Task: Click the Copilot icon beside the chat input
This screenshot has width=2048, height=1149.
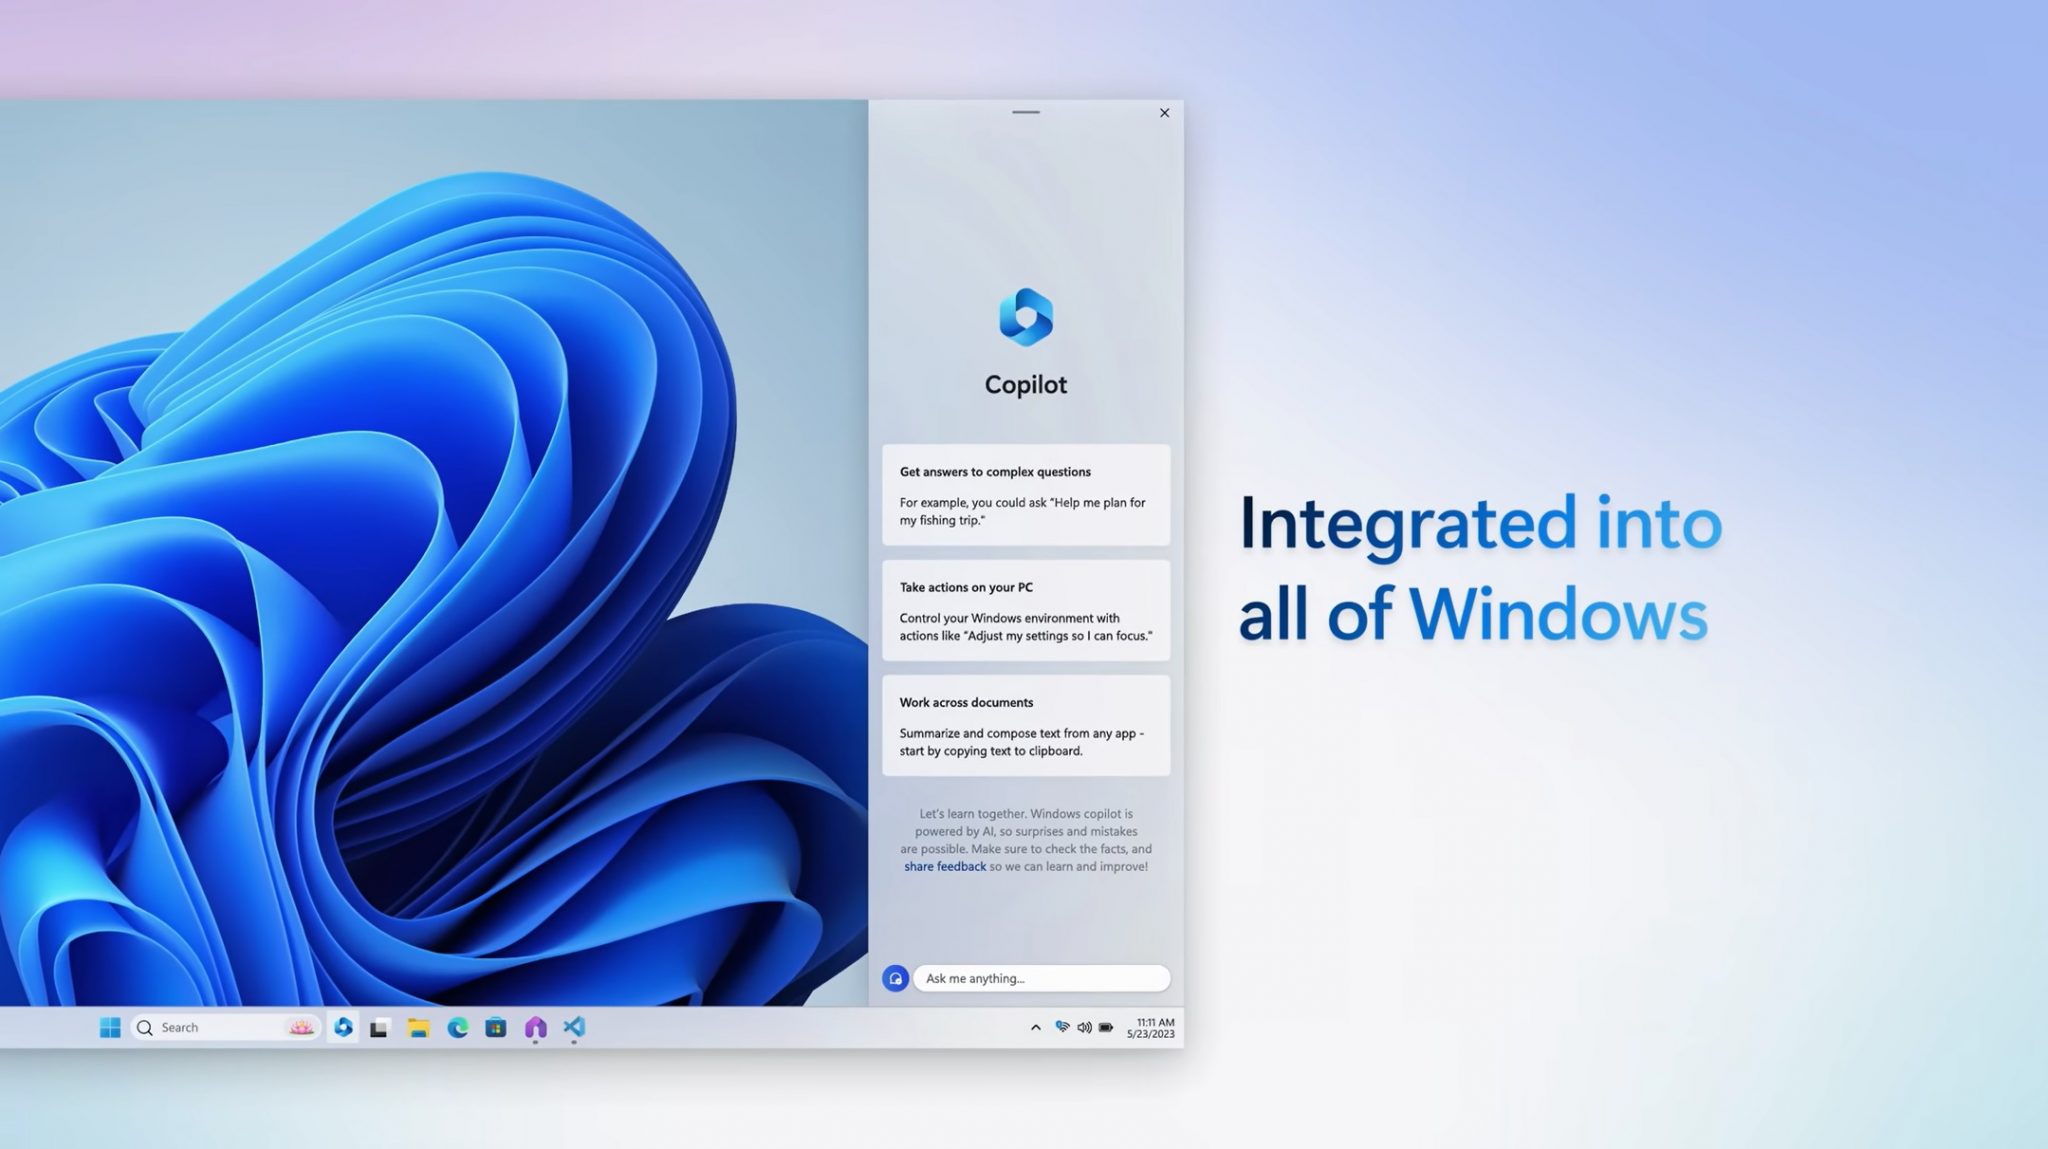Action: click(x=895, y=978)
